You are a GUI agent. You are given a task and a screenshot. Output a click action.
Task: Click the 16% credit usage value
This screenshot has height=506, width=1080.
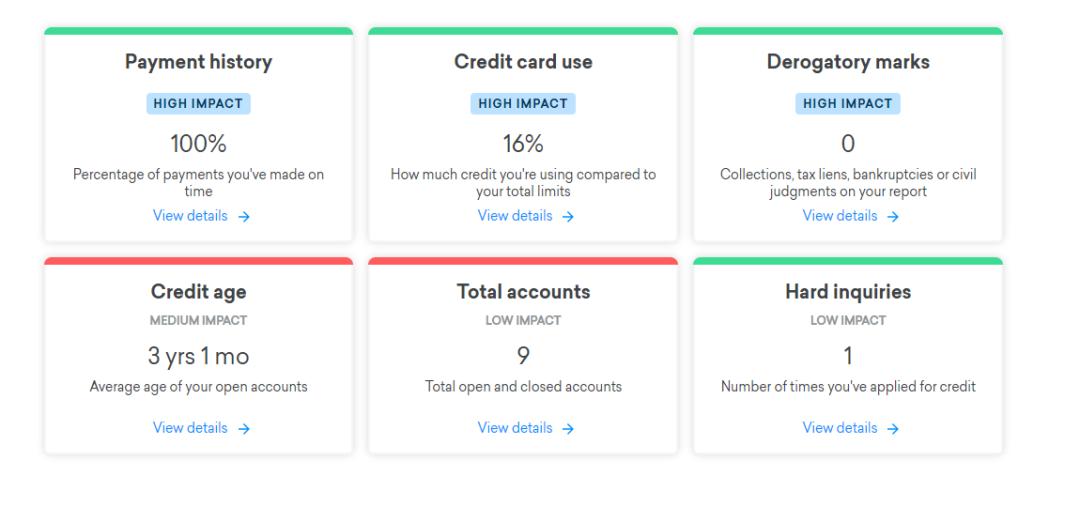[523, 144]
